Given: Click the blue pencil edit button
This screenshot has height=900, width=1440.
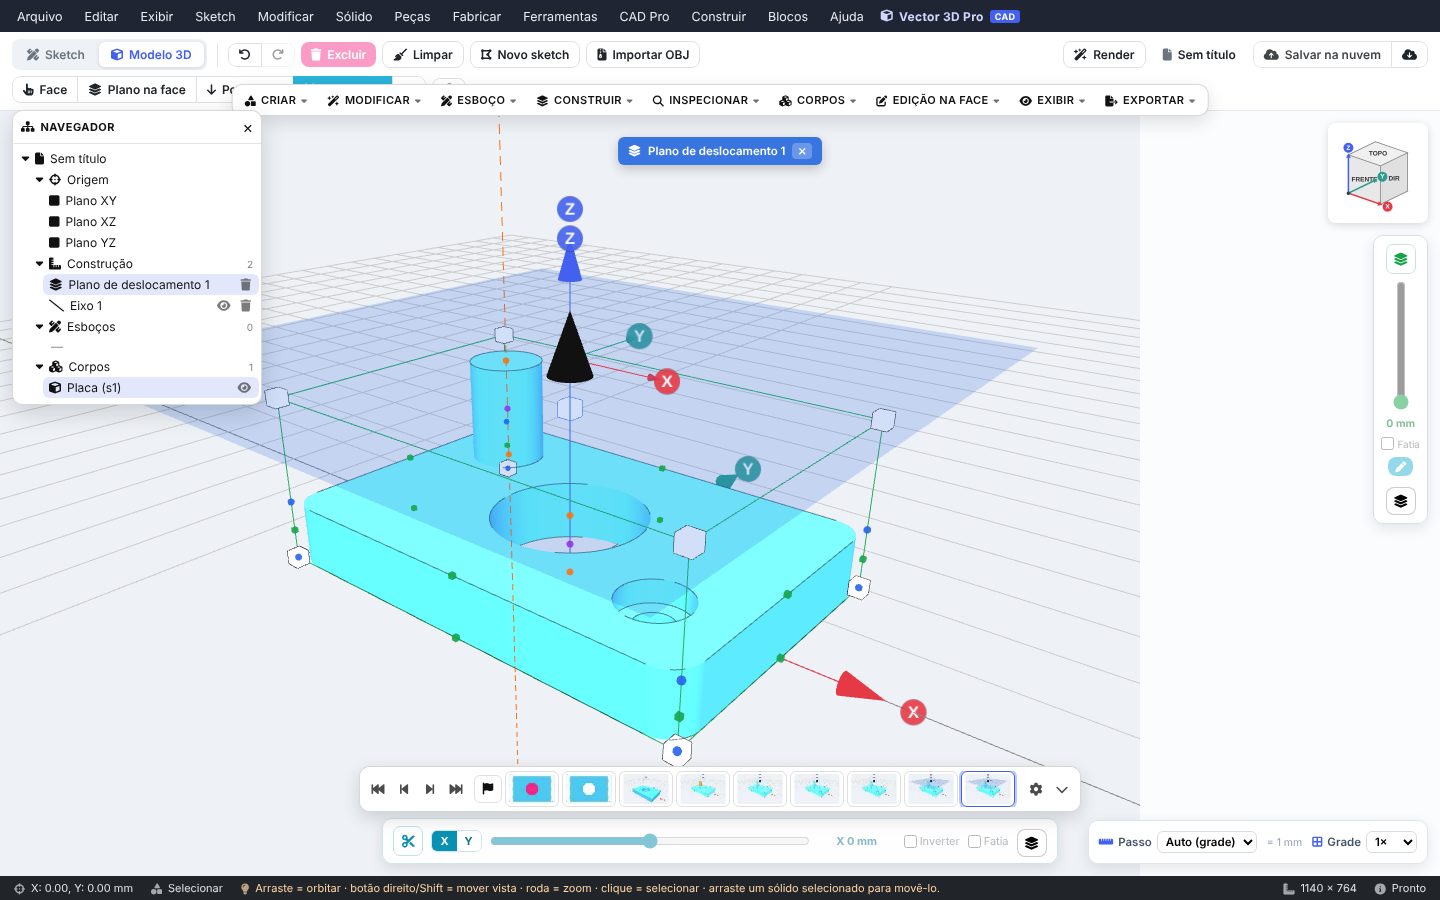Looking at the screenshot, I should pyautogui.click(x=1401, y=467).
